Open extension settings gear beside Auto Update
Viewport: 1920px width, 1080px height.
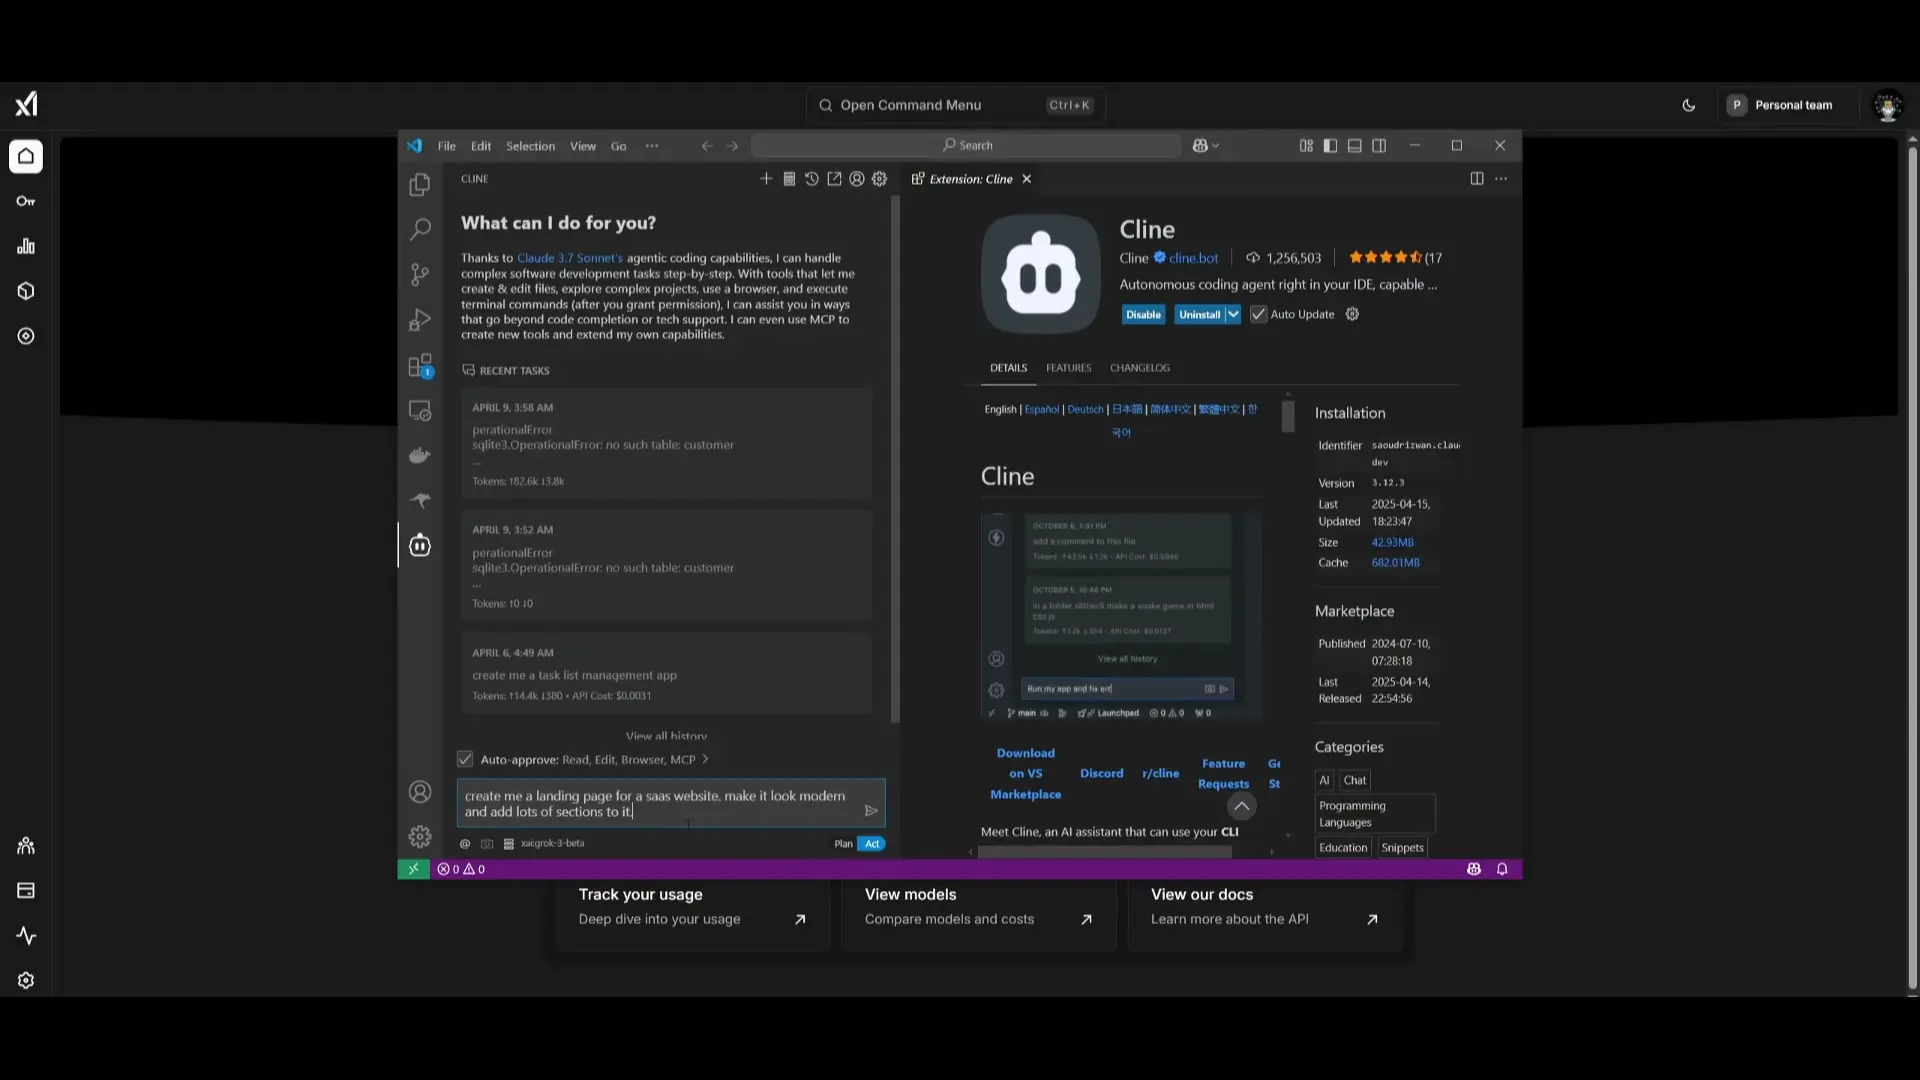[x=1352, y=314]
